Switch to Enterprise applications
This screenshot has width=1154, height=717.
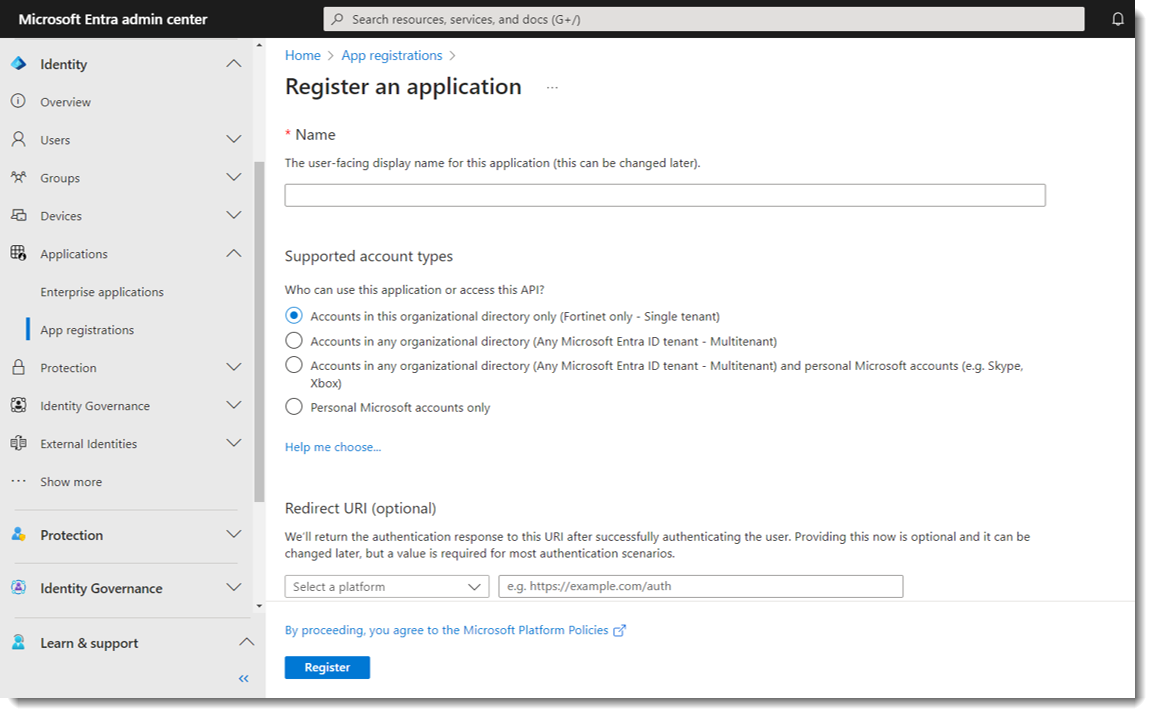[x=102, y=291]
